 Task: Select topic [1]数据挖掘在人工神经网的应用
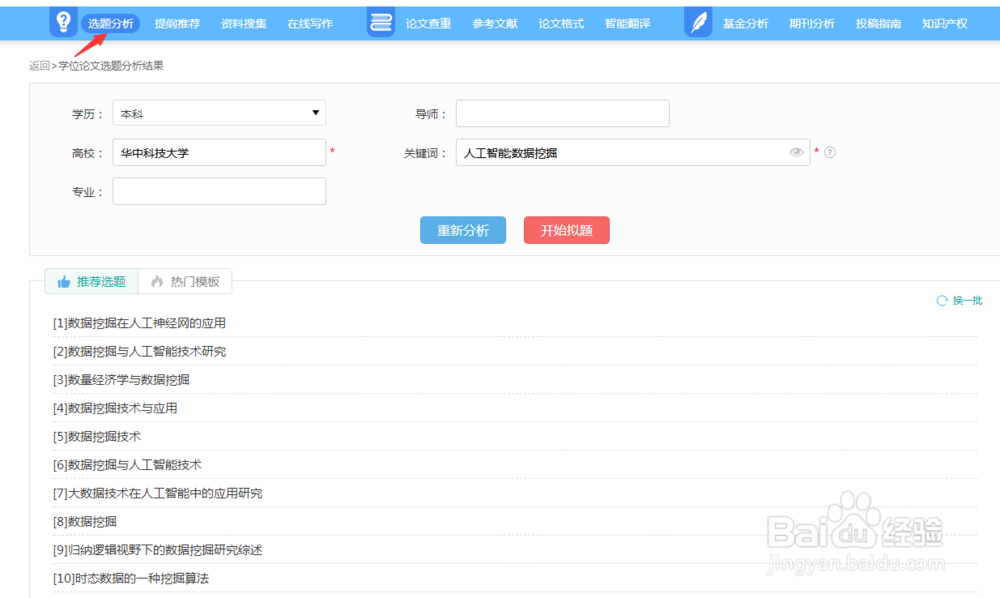coord(139,323)
